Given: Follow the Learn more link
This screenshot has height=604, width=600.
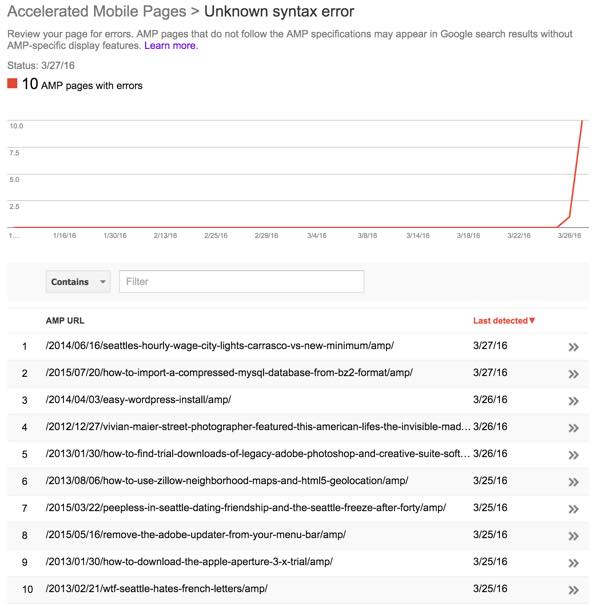Looking at the screenshot, I should 171,46.
